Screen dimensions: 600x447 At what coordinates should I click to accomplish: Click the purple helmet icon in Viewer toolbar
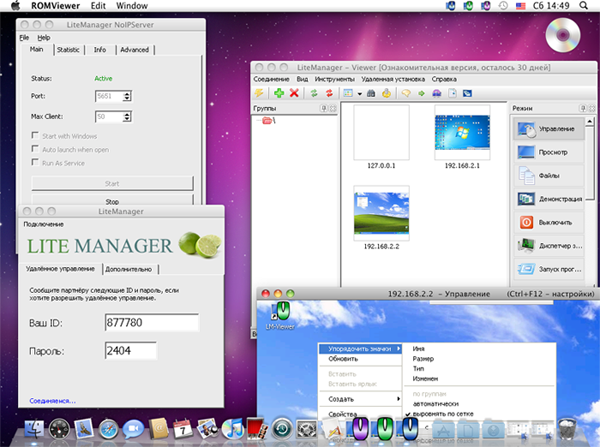click(437, 93)
